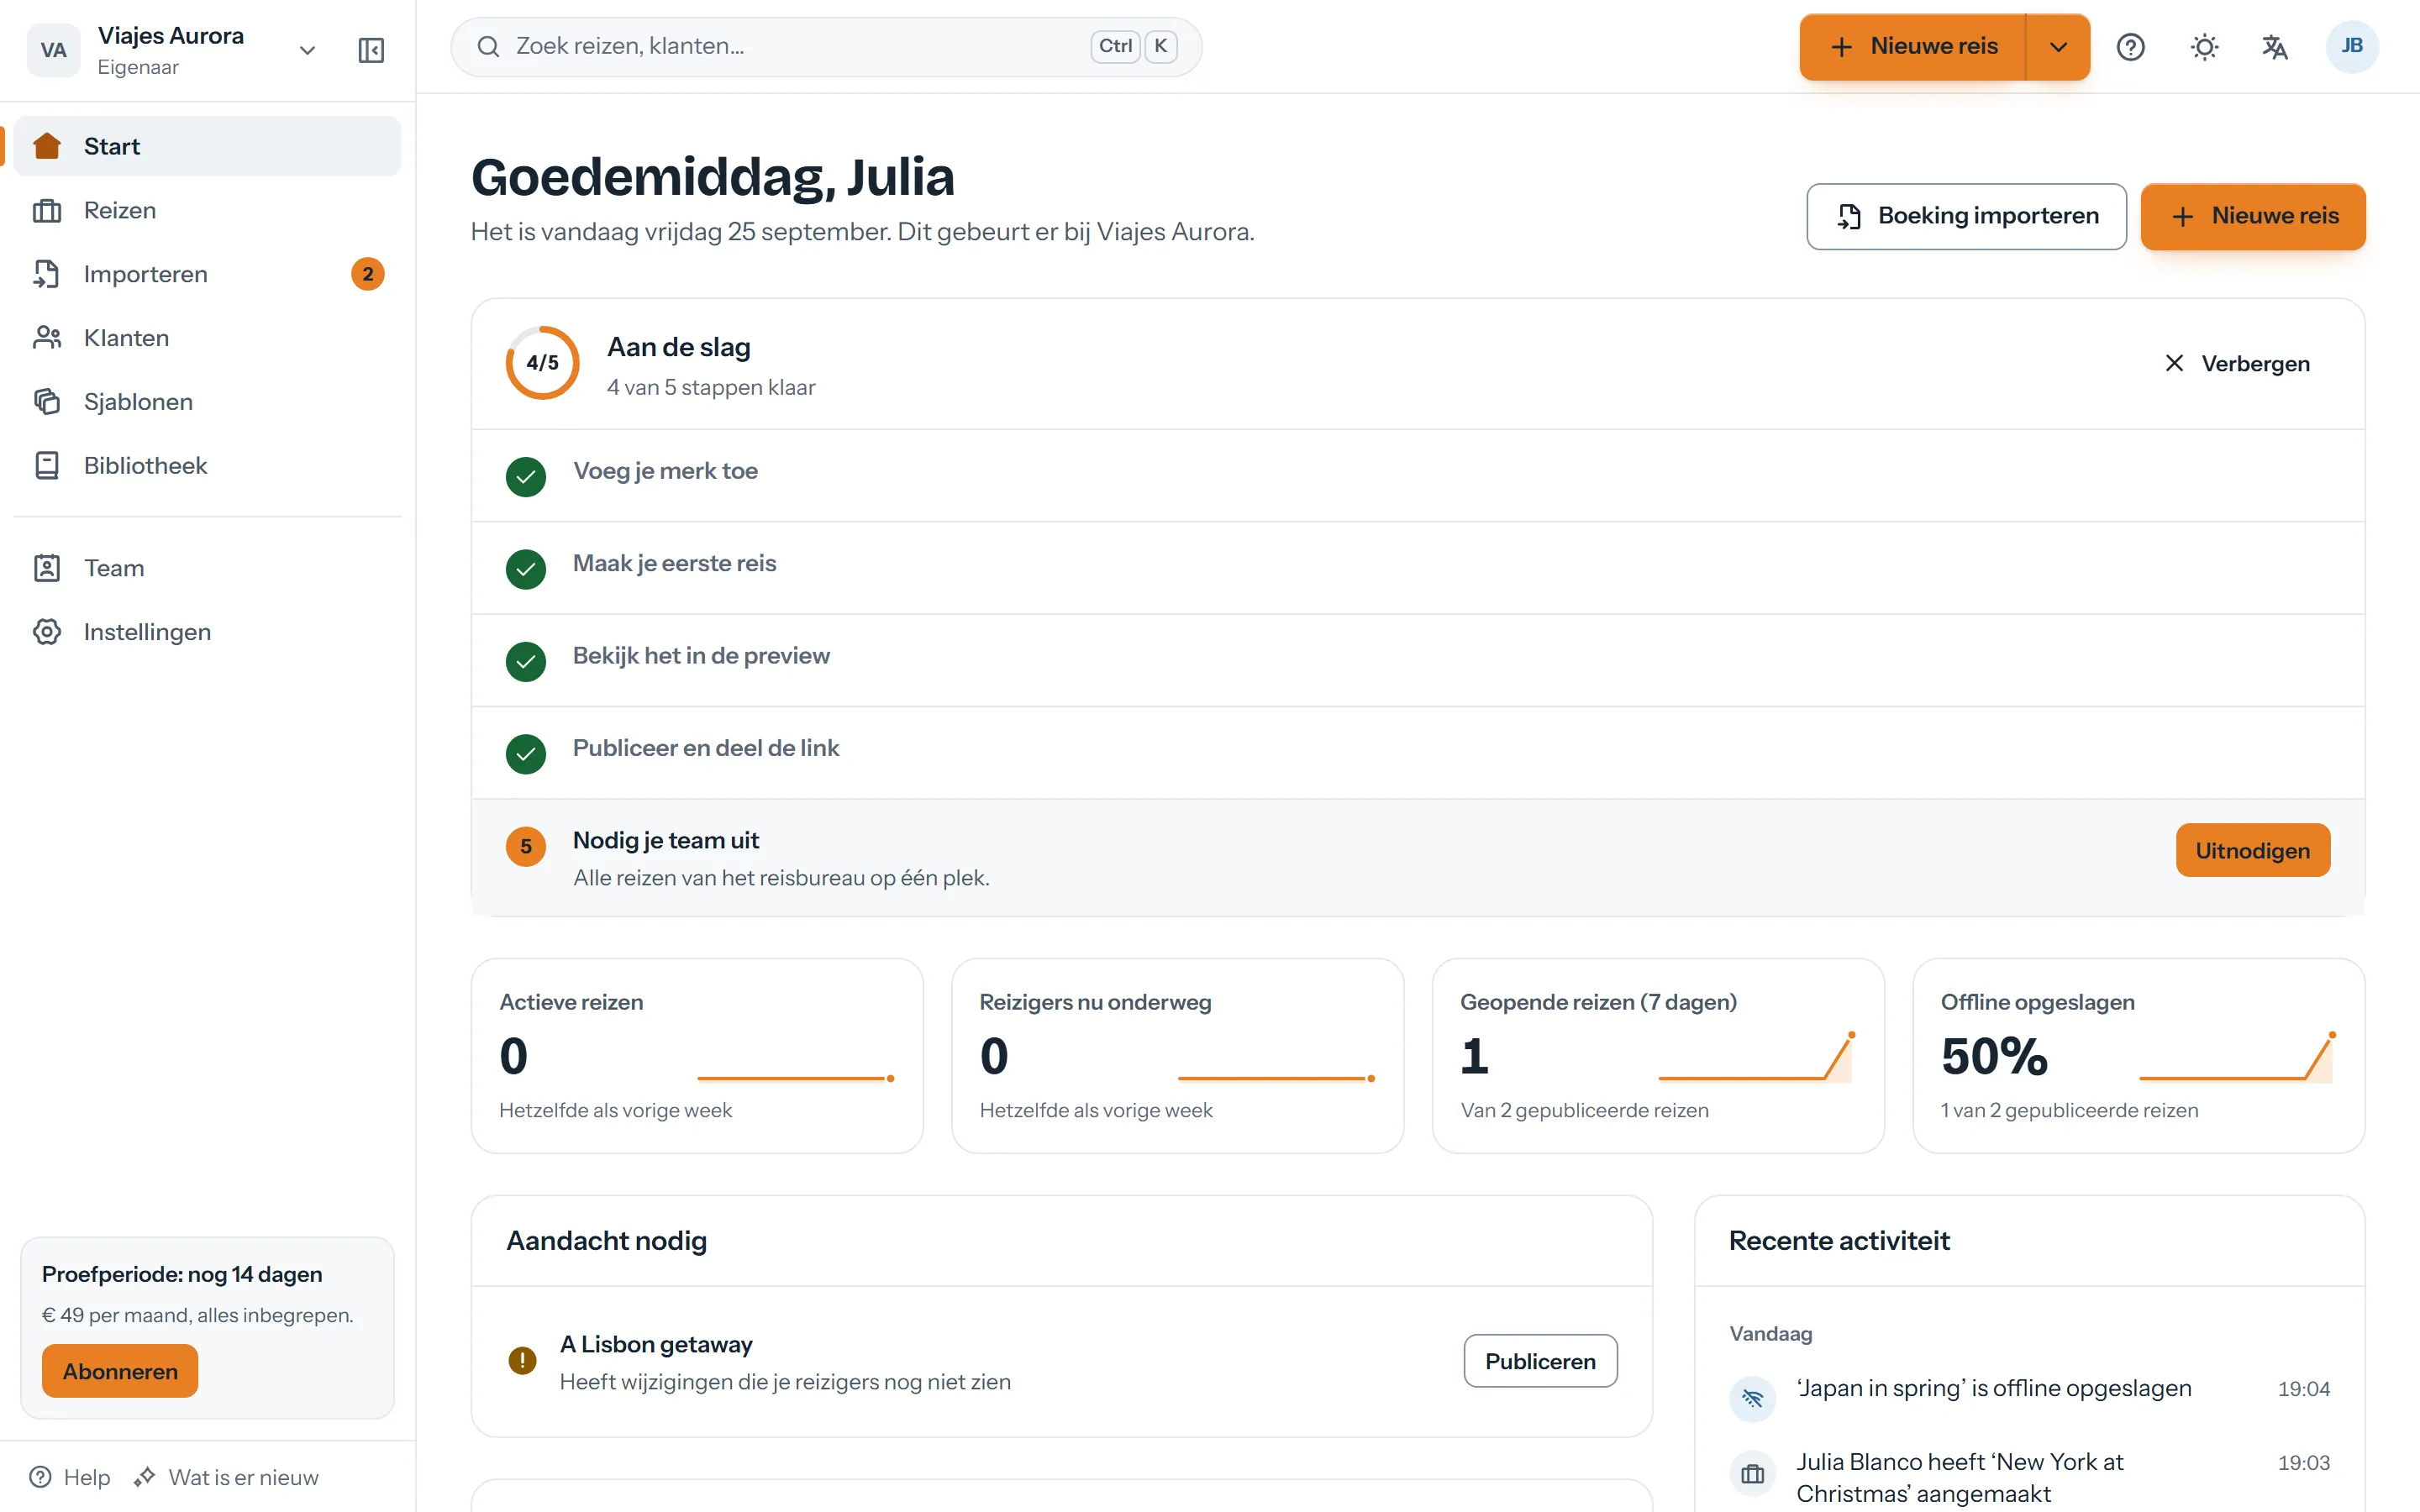Expand the Voeg je merk toe step

coord(1417,476)
